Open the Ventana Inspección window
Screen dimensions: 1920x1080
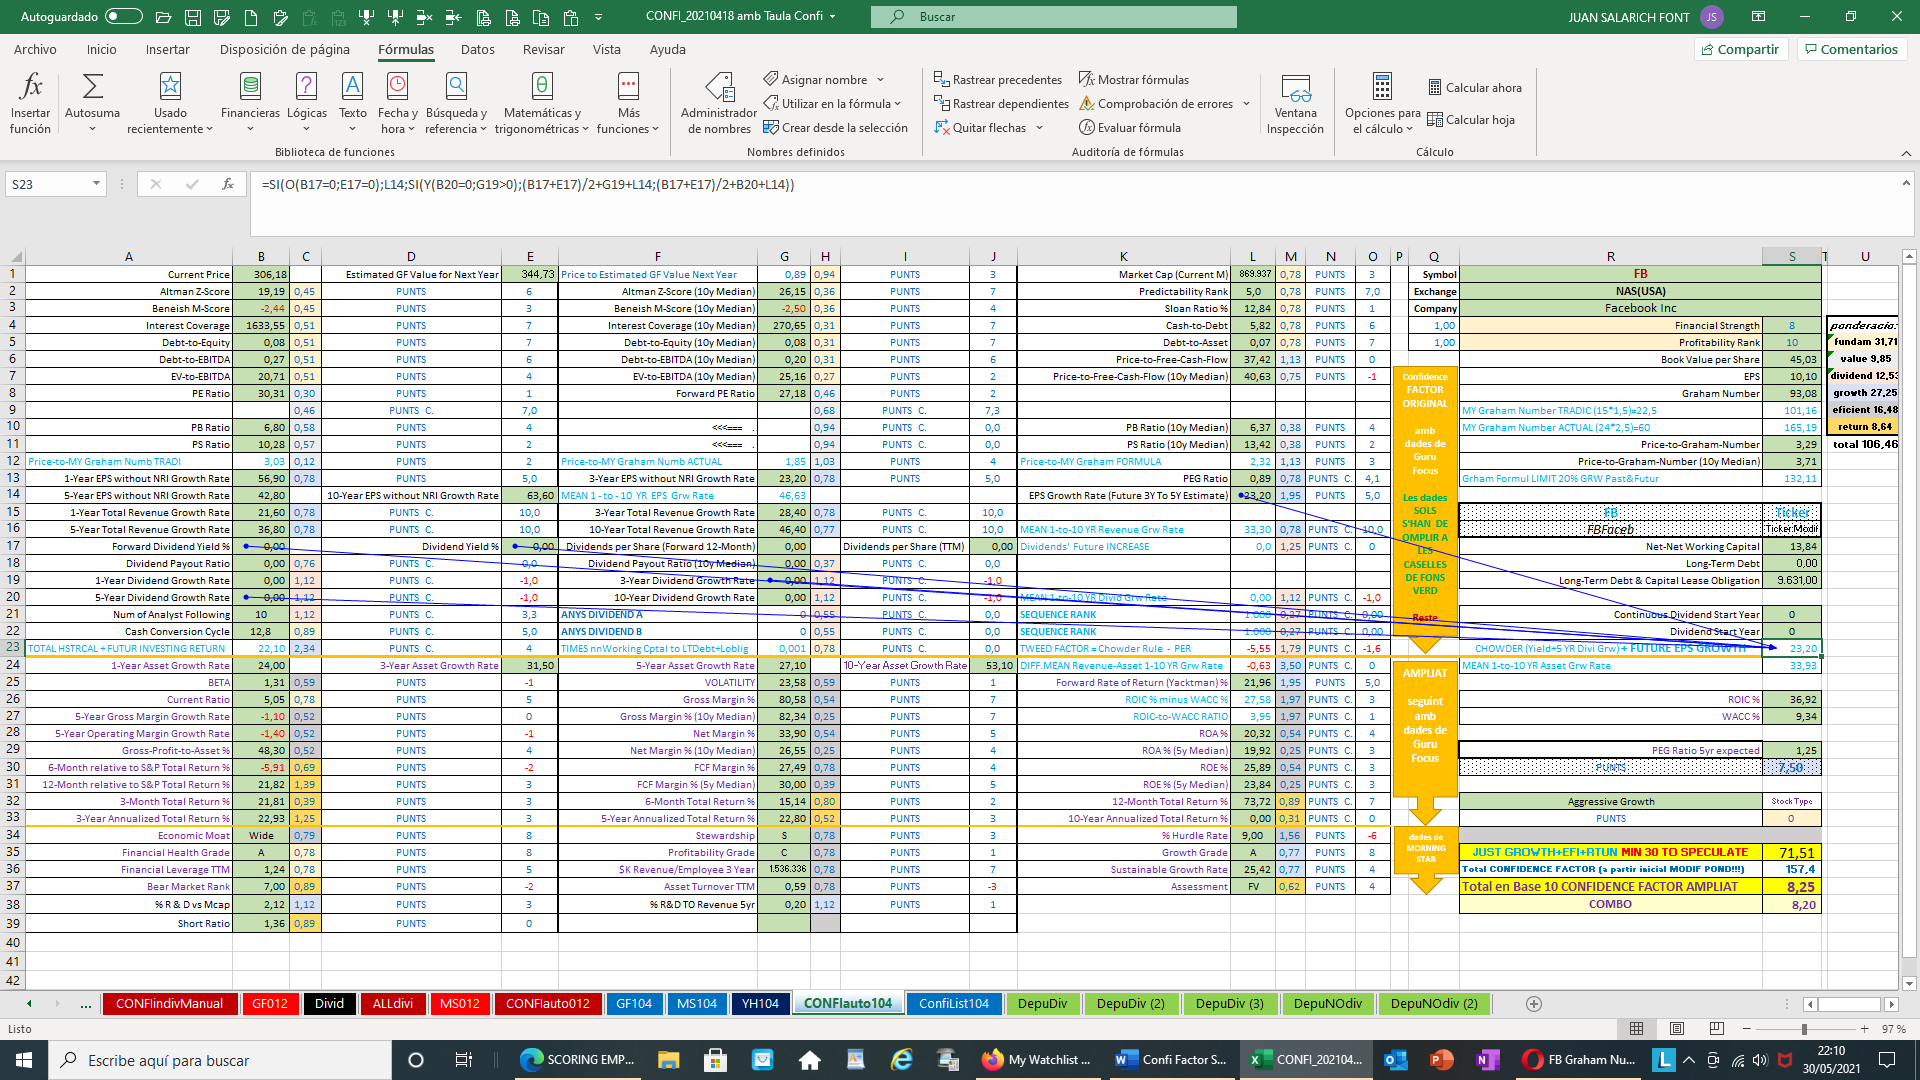click(1295, 102)
